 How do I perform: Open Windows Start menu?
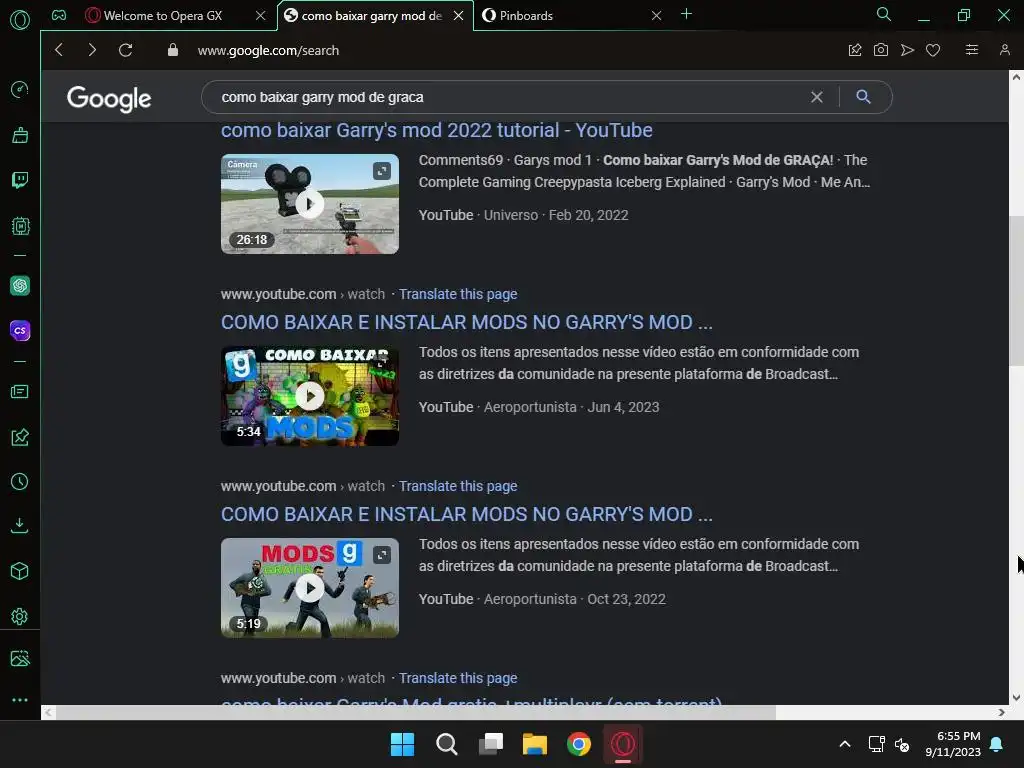[402, 744]
